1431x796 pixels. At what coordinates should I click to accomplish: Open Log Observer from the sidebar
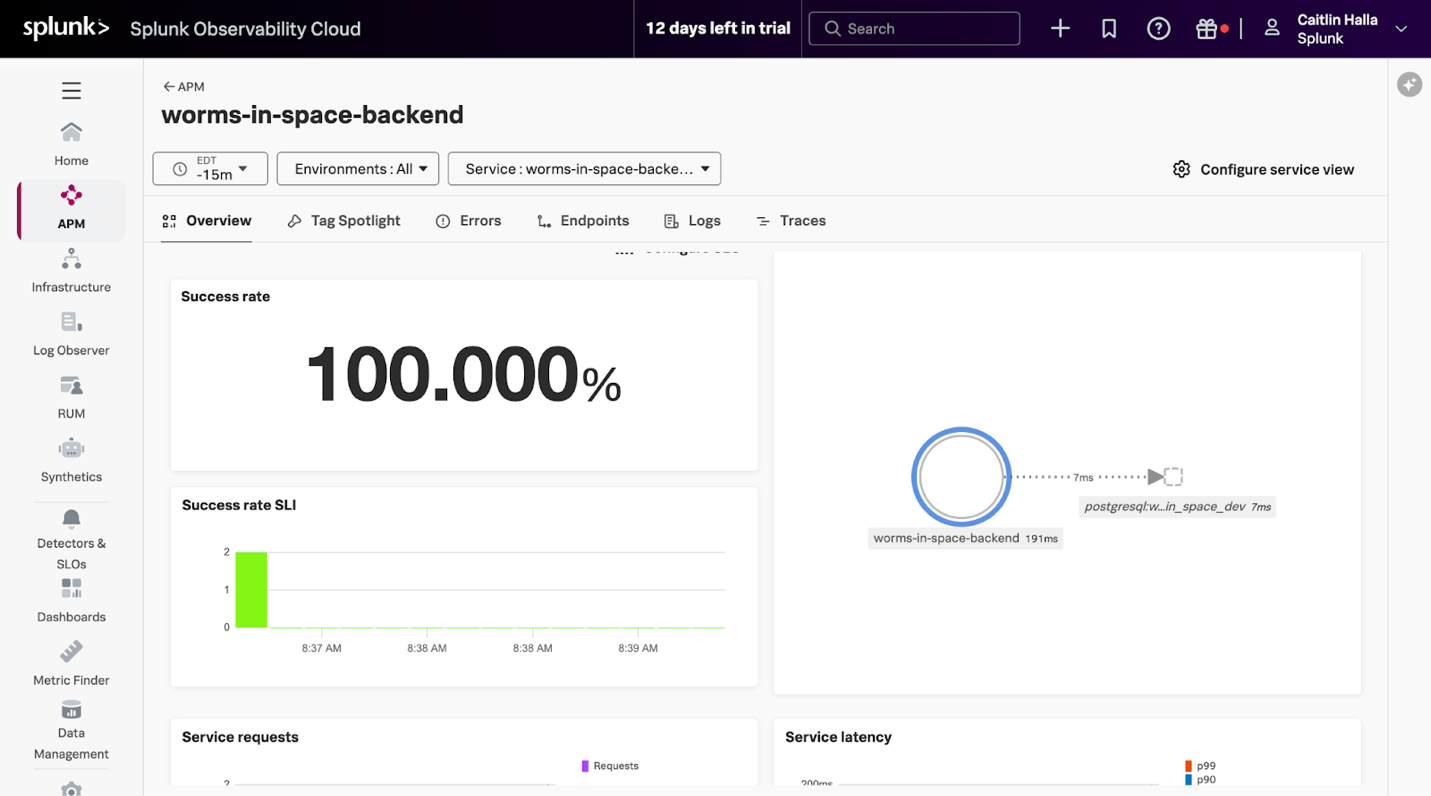70,333
